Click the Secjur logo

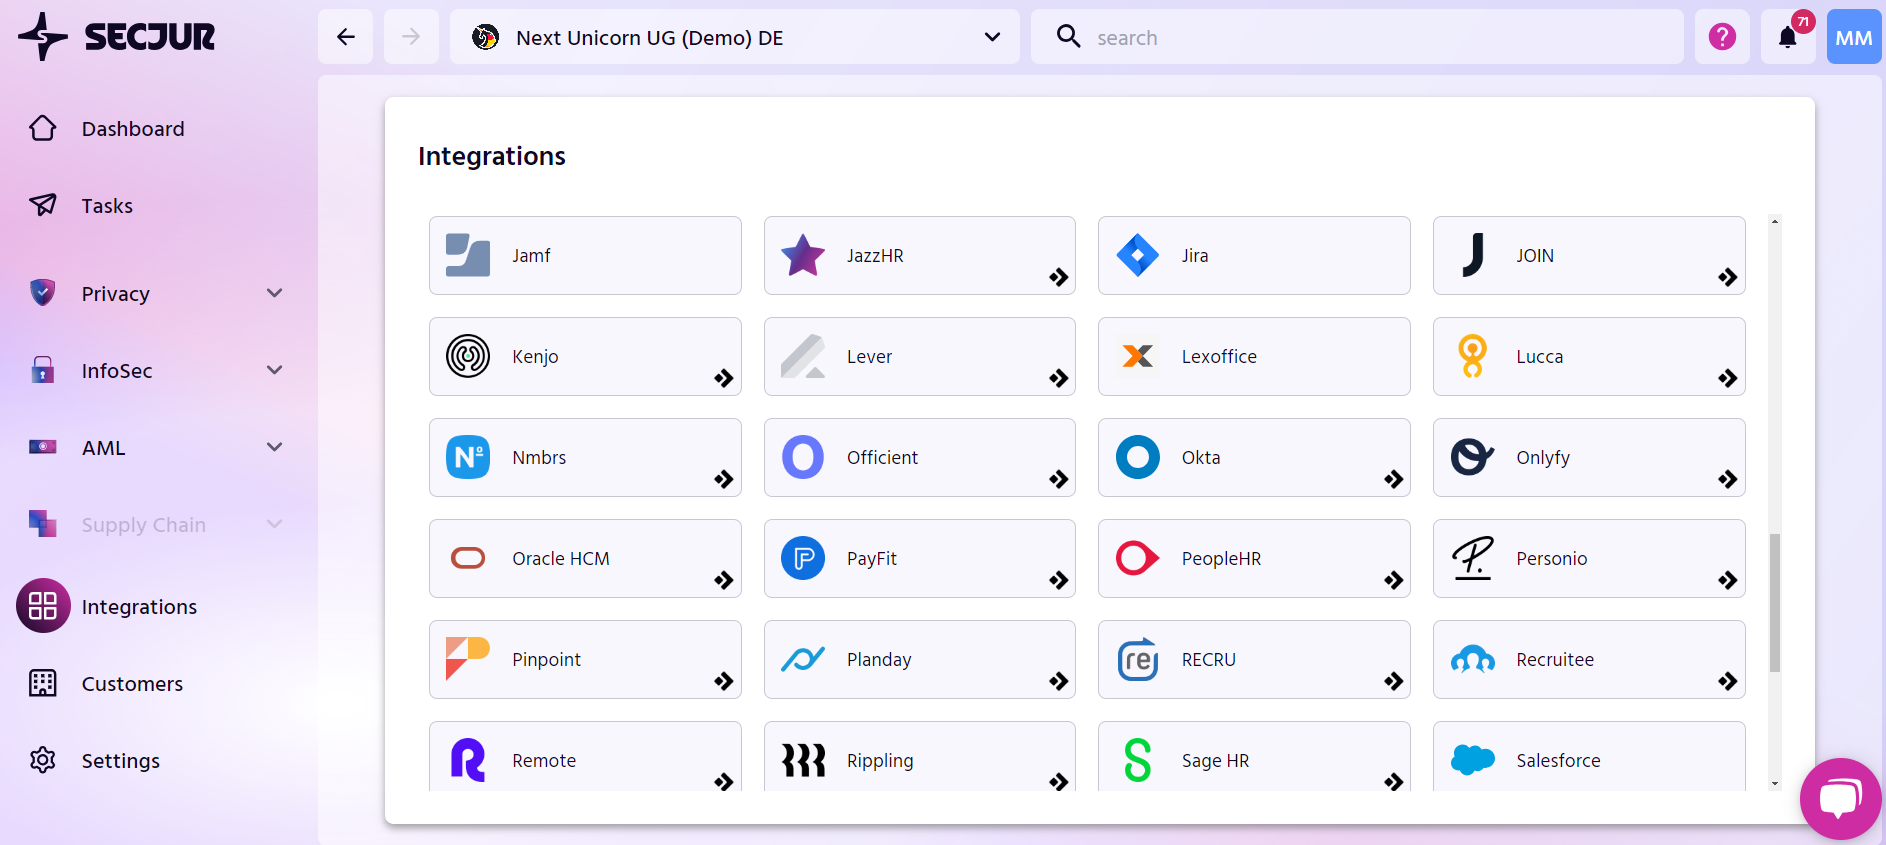coord(116,37)
